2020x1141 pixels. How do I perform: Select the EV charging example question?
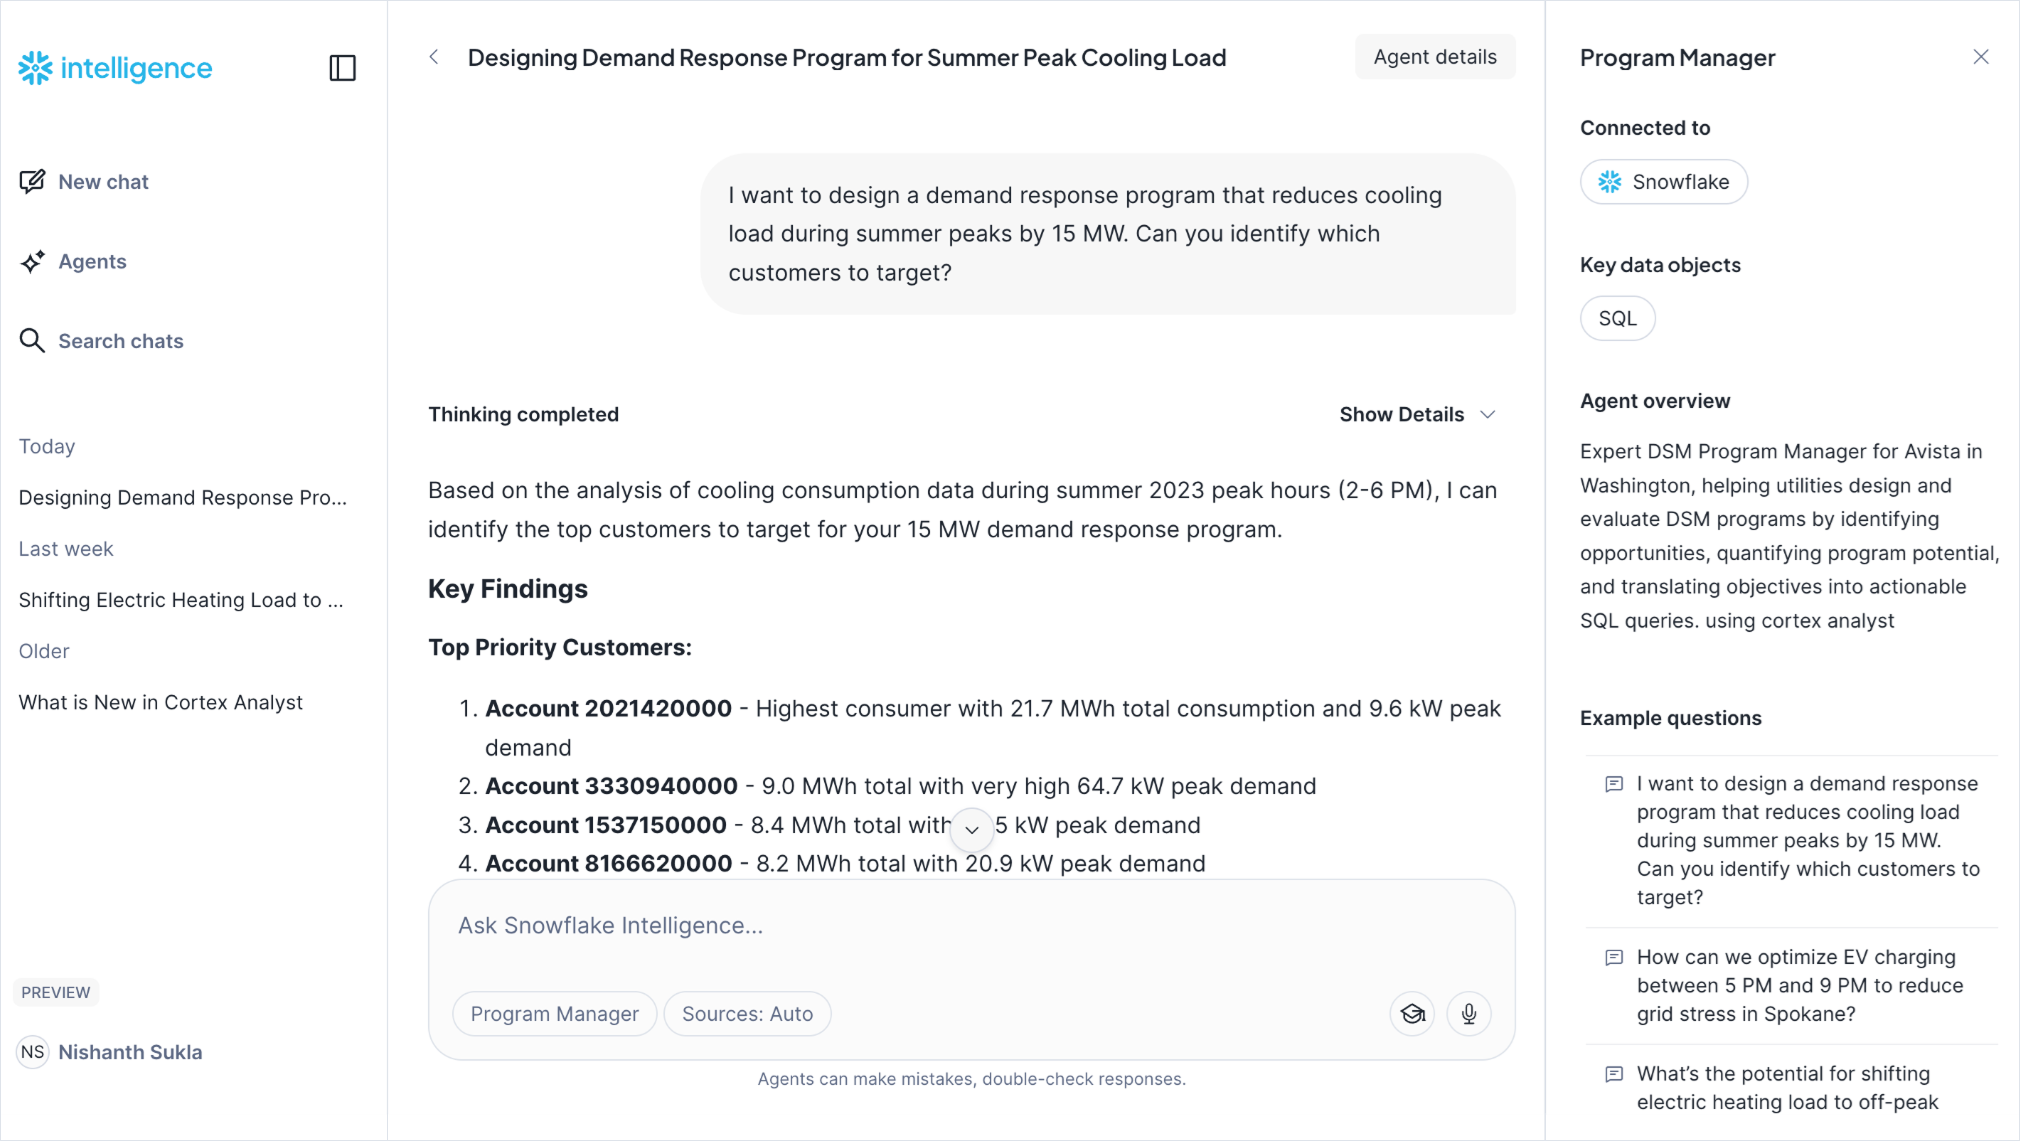[x=1800, y=985]
